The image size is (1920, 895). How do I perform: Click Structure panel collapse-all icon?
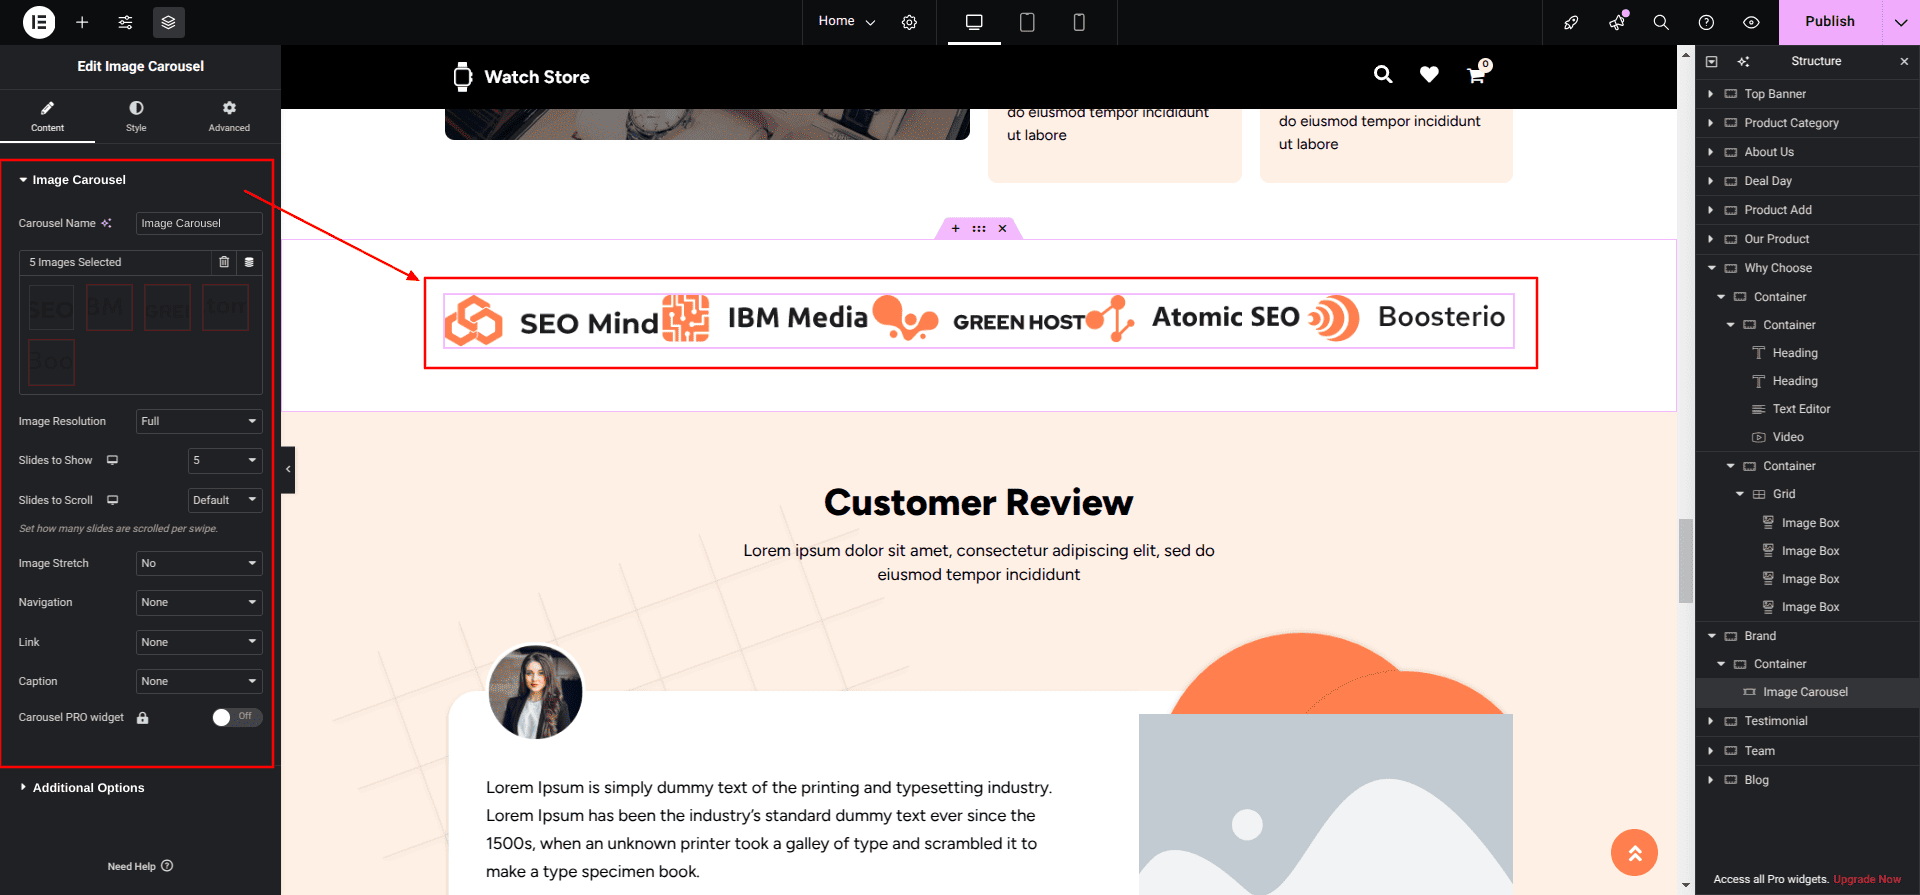pyautogui.click(x=1711, y=61)
